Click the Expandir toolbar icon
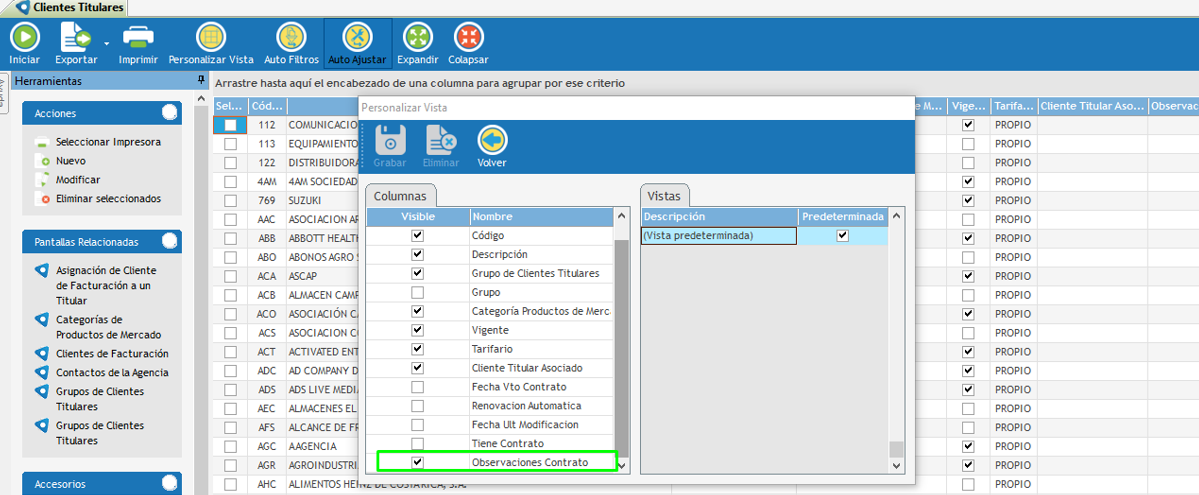Screen dimensions: 1199x495 pyautogui.click(x=417, y=38)
